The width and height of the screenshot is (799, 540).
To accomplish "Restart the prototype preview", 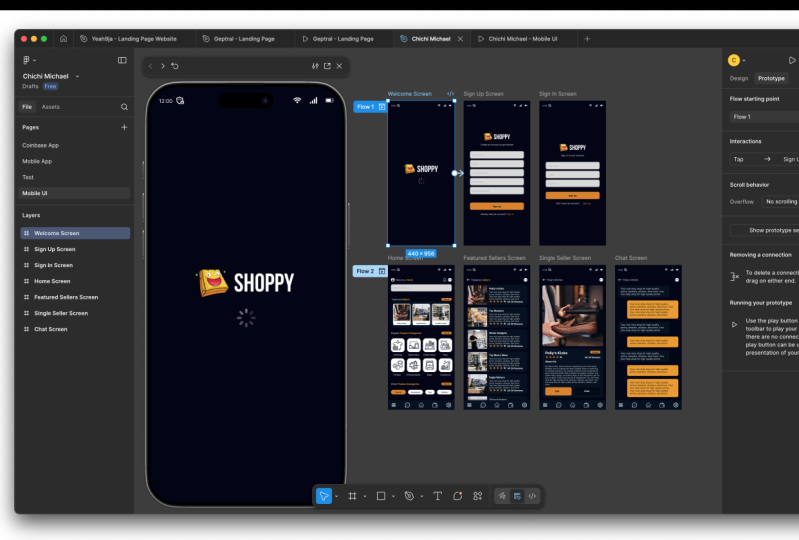I will click(x=175, y=66).
